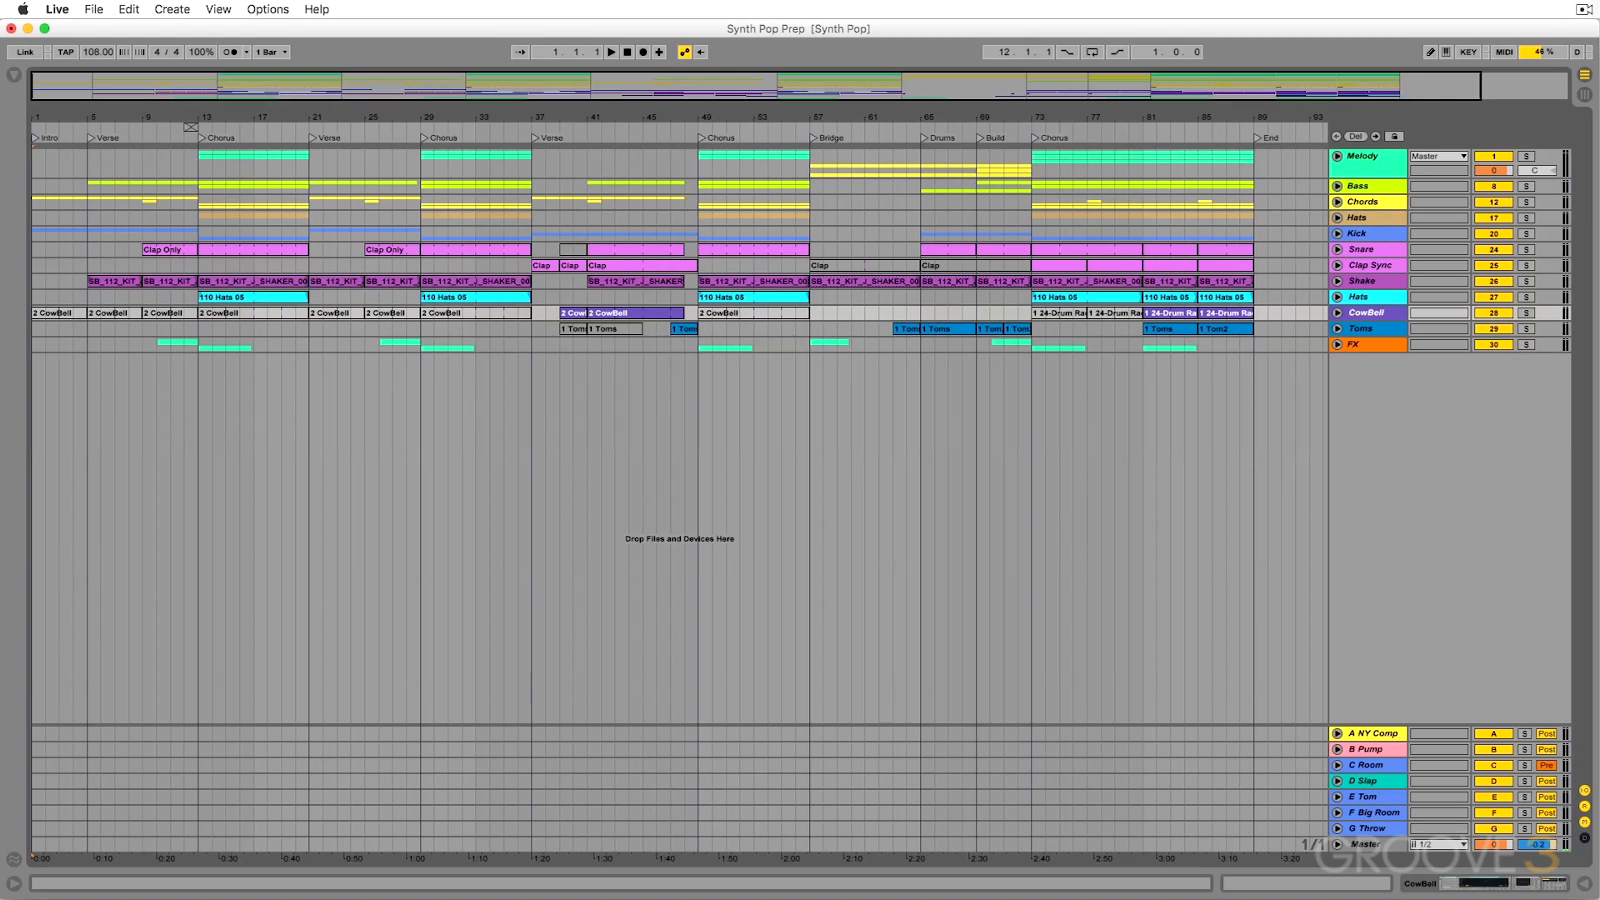Screen dimensions: 1600x900
Task: Deactivate the Snare track number 24
Action: 1493,250
